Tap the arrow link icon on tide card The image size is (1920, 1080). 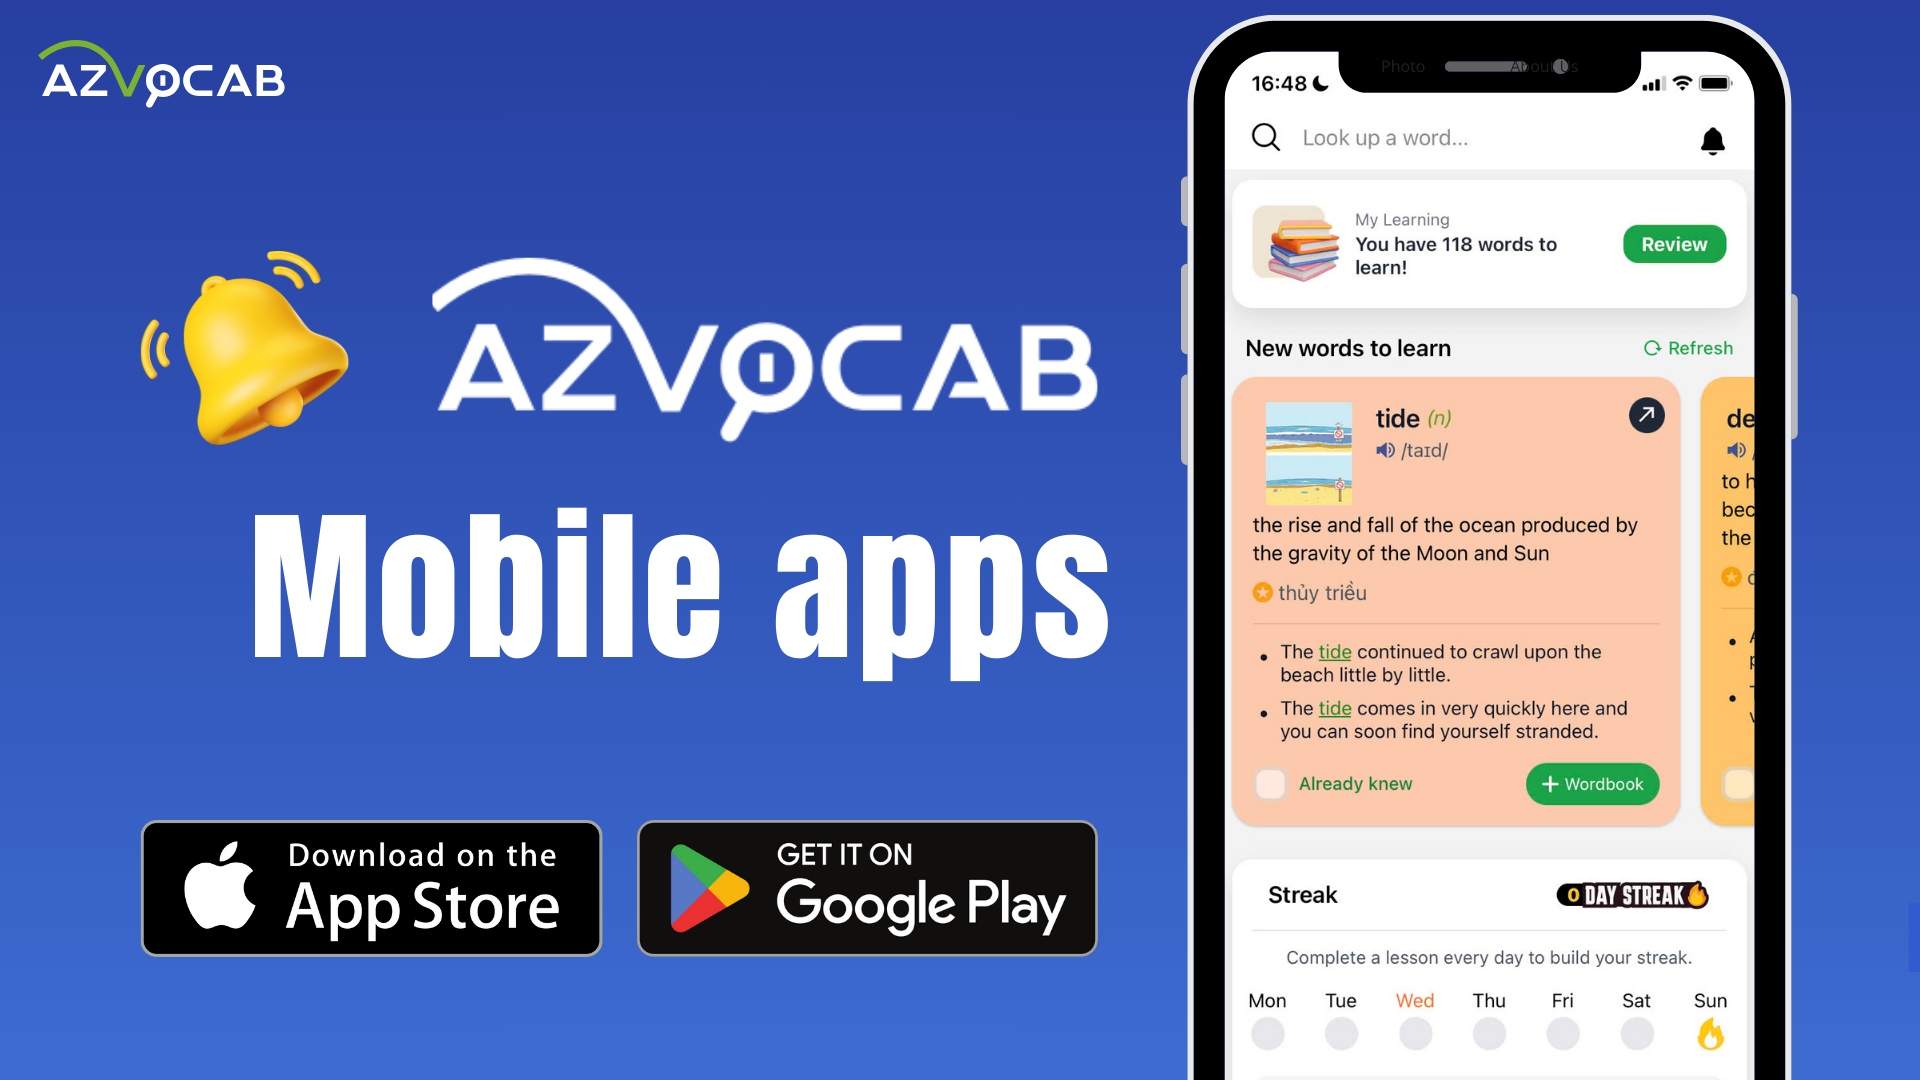click(x=1647, y=415)
